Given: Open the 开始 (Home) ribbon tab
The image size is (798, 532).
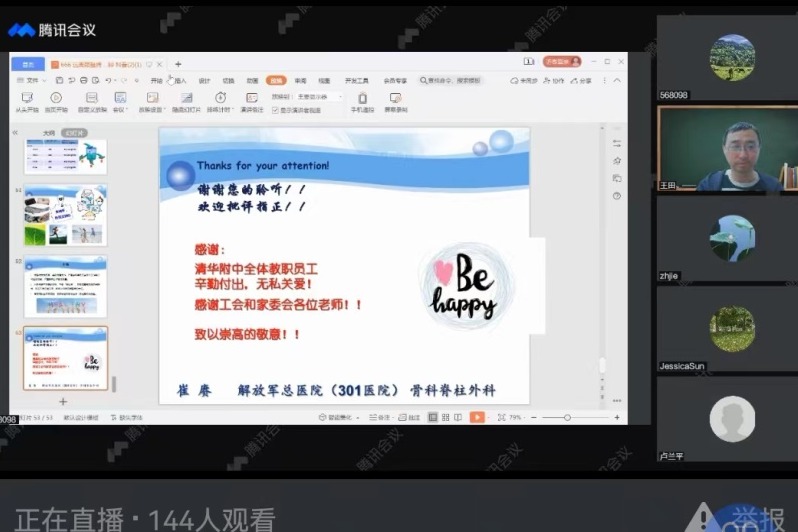Looking at the screenshot, I should pos(156,80).
